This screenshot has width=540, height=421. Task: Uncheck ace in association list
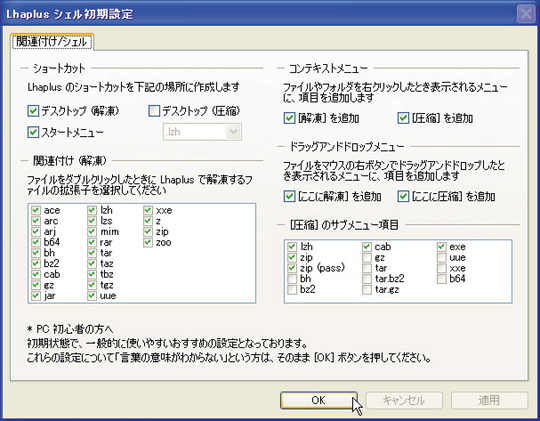pyautogui.click(x=36, y=210)
